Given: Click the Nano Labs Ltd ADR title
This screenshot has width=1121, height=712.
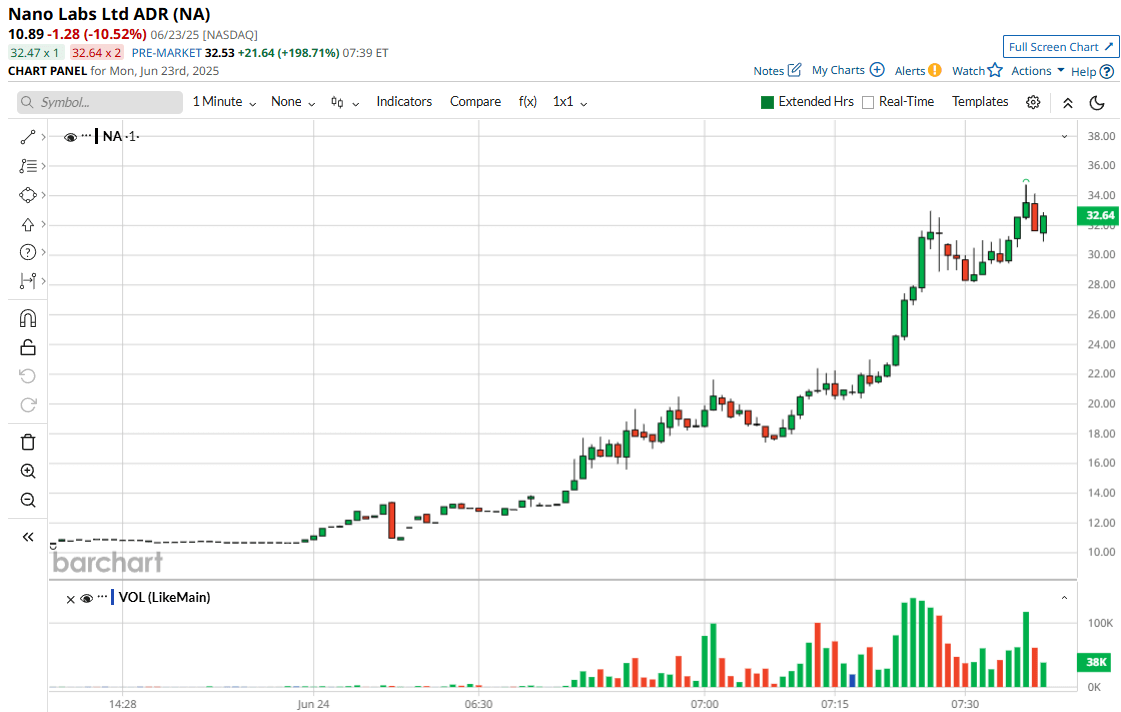Looking at the screenshot, I should point(109,14).
